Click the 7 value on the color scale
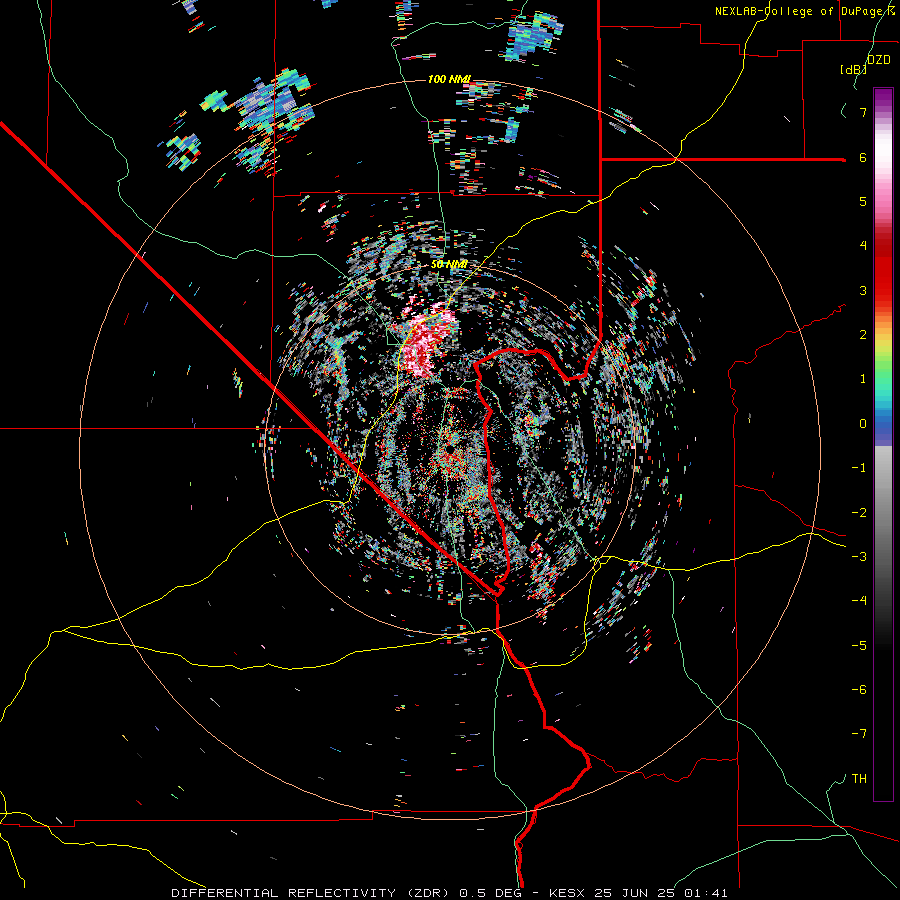This screenshot has width=900, height=900. pyautogui.click(x=863, y=112)
